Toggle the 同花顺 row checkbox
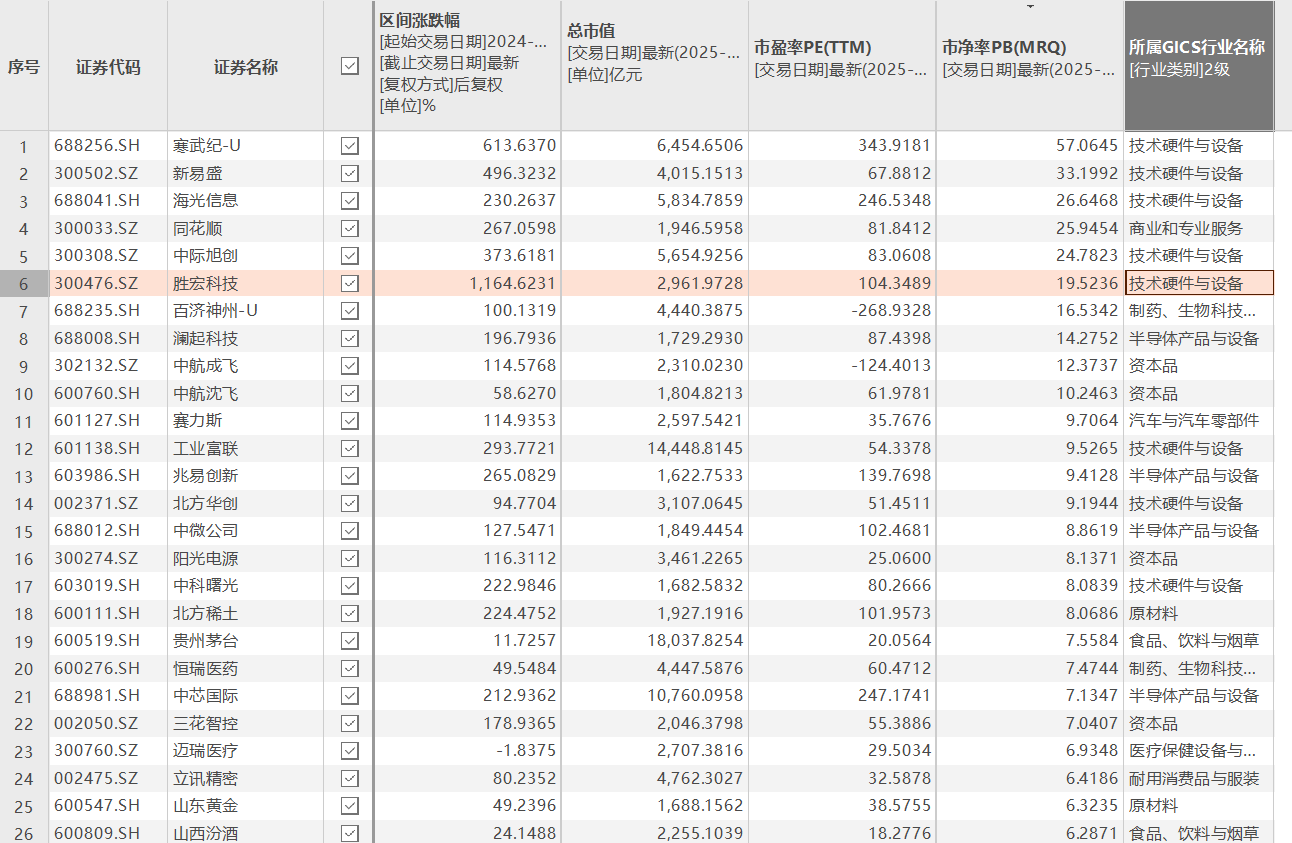Viewport: 1292px width, 843px height. [349, 228]
